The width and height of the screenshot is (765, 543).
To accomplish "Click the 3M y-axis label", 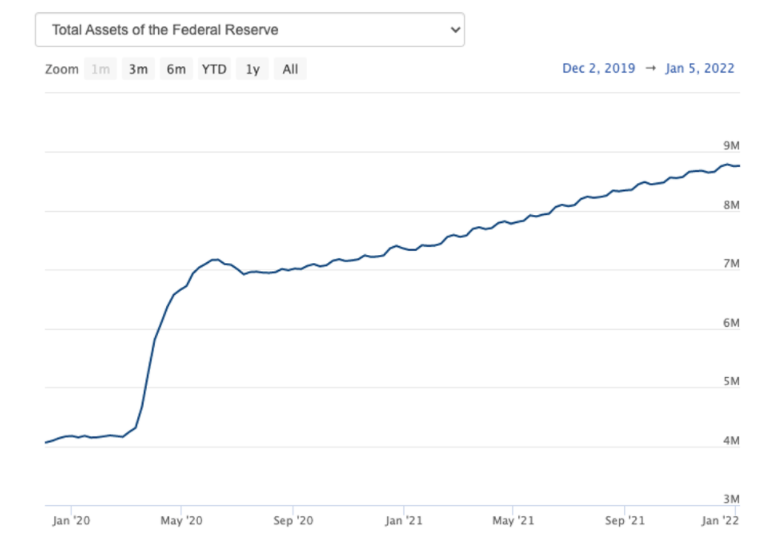I will coord(730,498).
